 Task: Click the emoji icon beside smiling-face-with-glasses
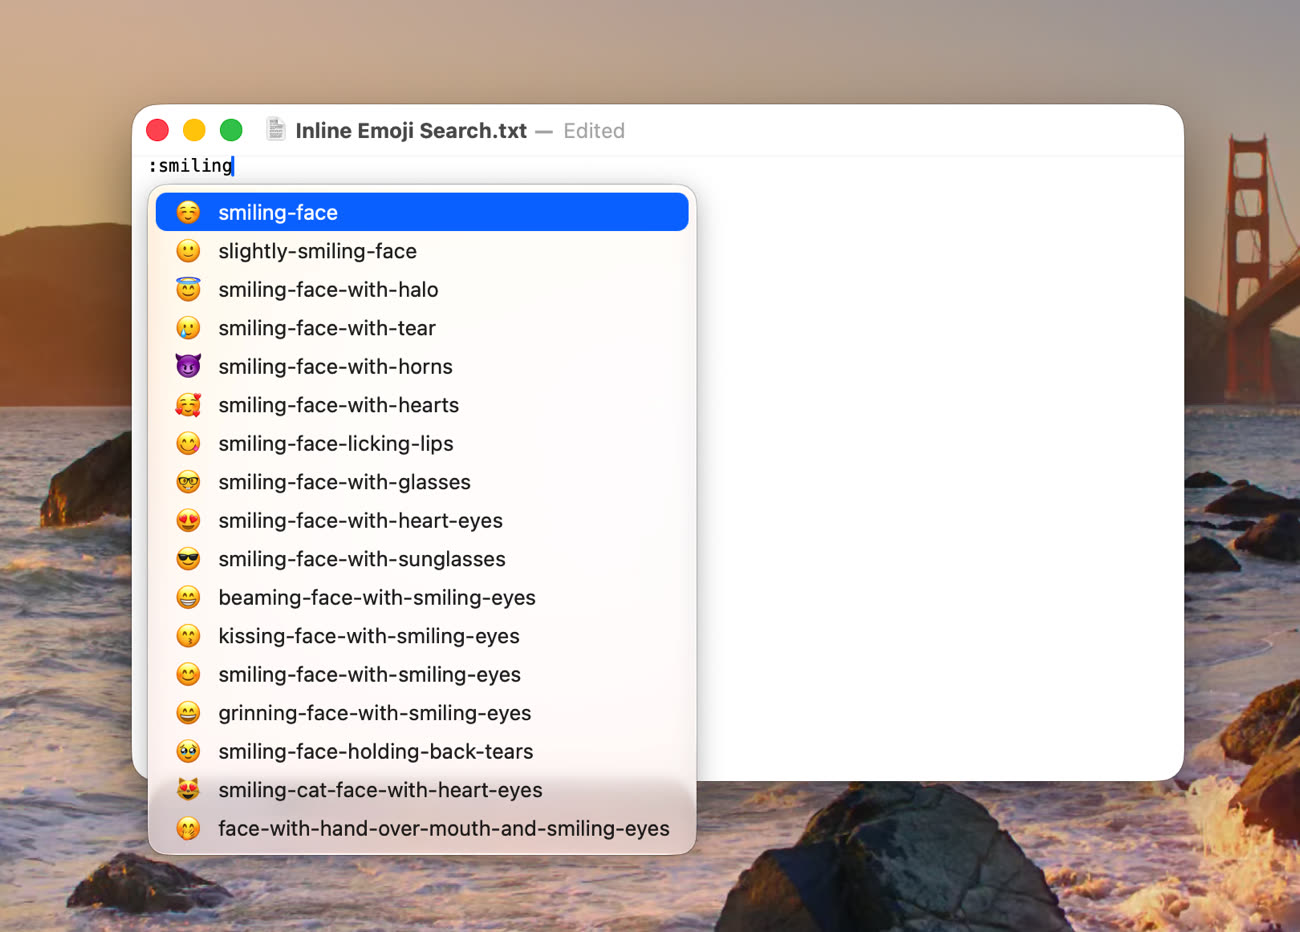(x=188, y=482)
